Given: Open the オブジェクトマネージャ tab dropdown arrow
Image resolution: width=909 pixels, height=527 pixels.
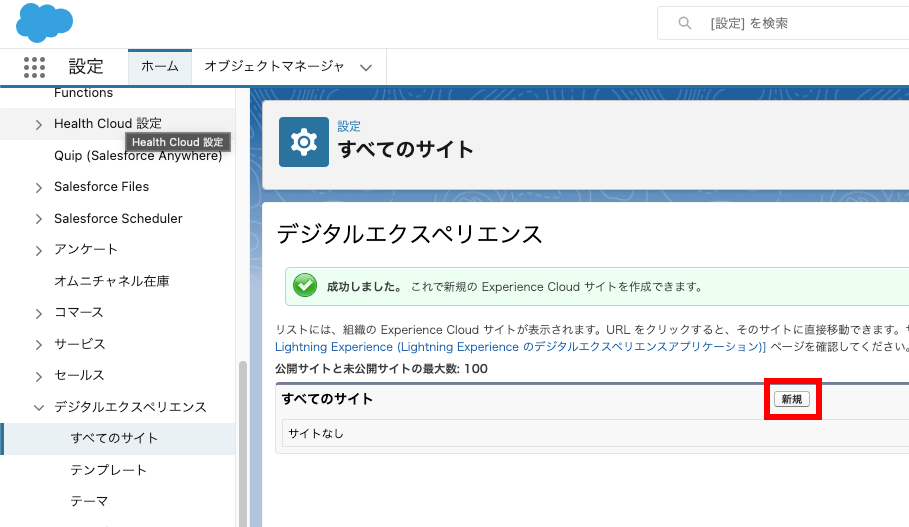Looking at the screenshot, I should 366,67.
